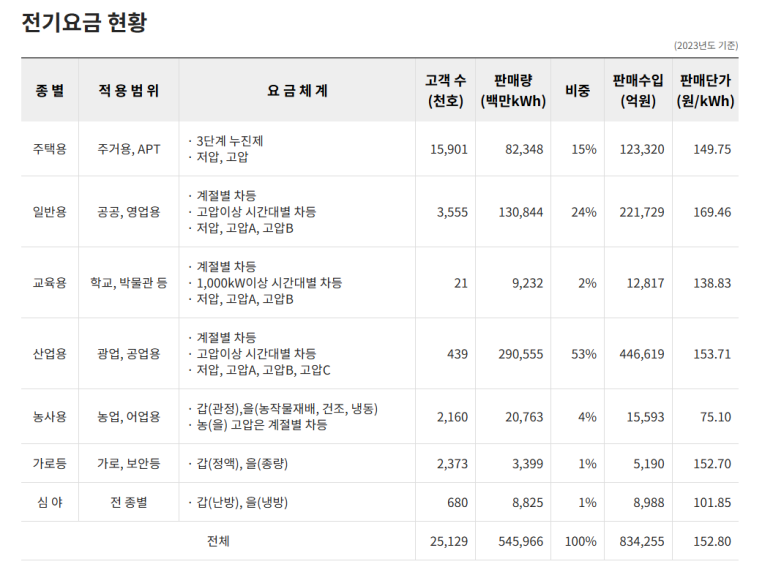Click customer count 2,160
773x567 pixels.
tap(452, 417)
